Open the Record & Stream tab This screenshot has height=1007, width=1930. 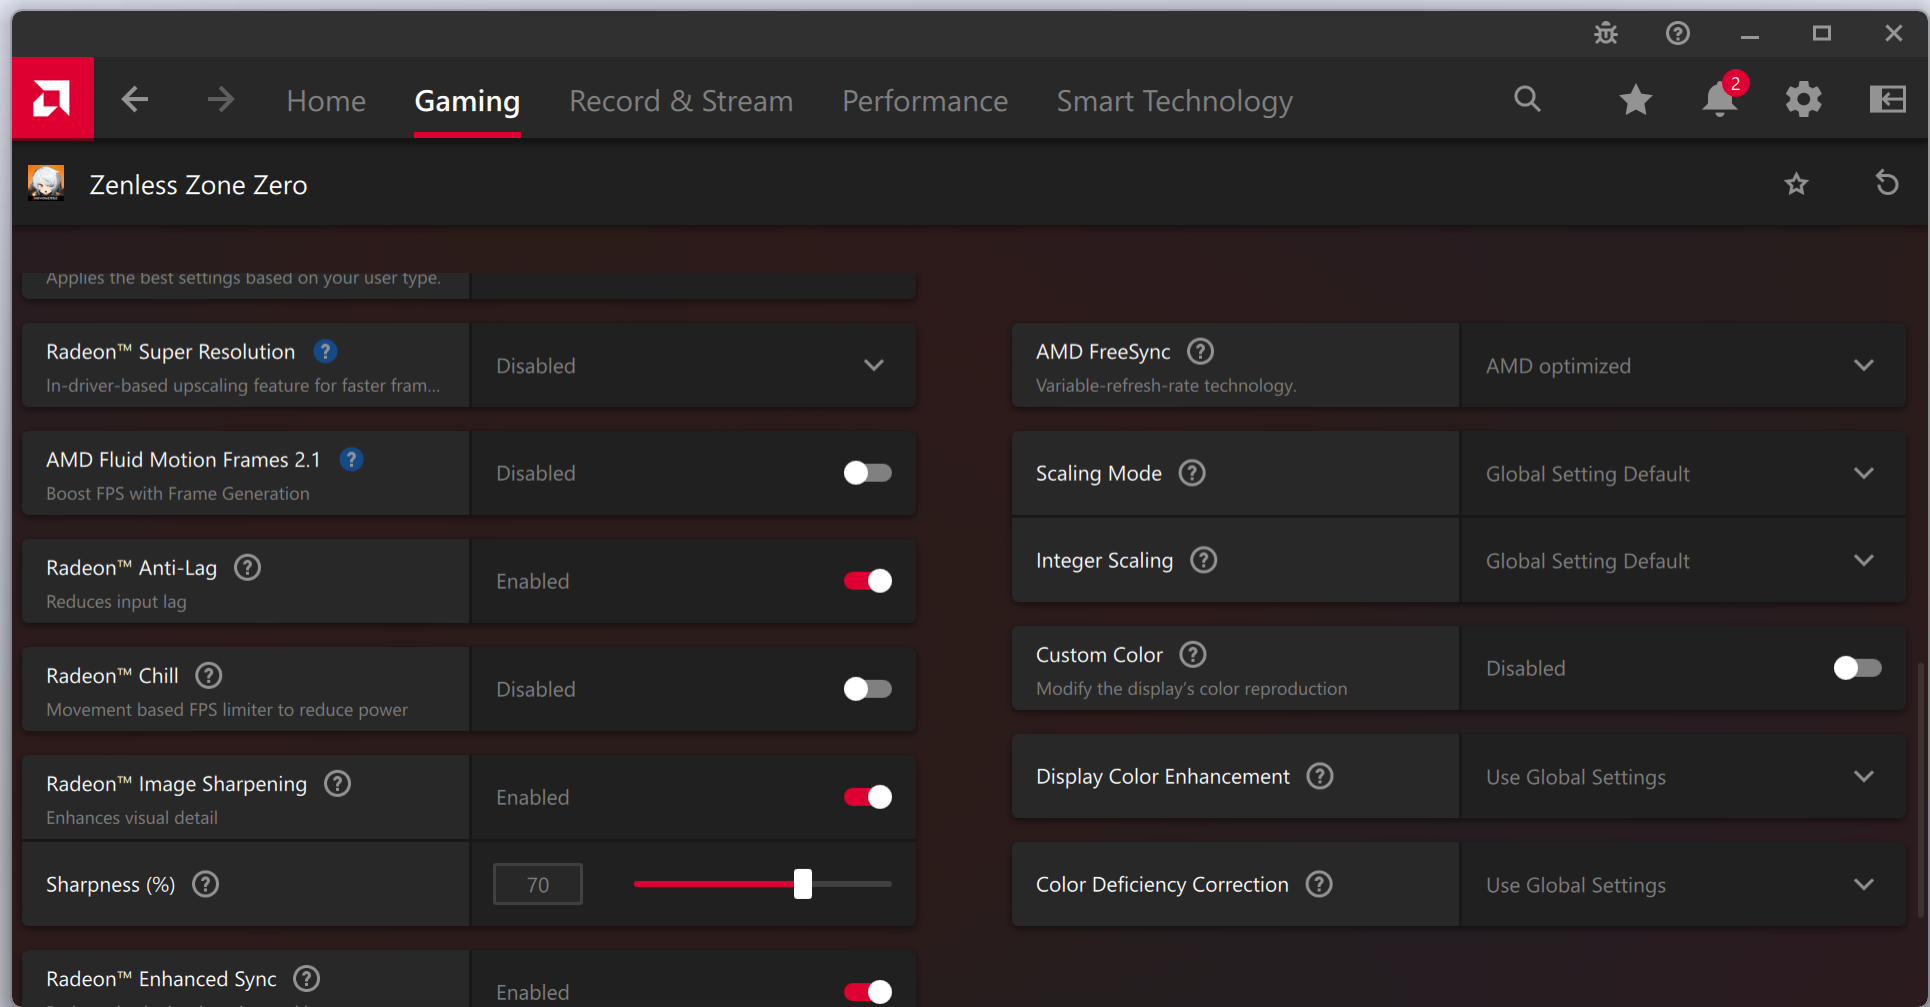tap(681, 101)
